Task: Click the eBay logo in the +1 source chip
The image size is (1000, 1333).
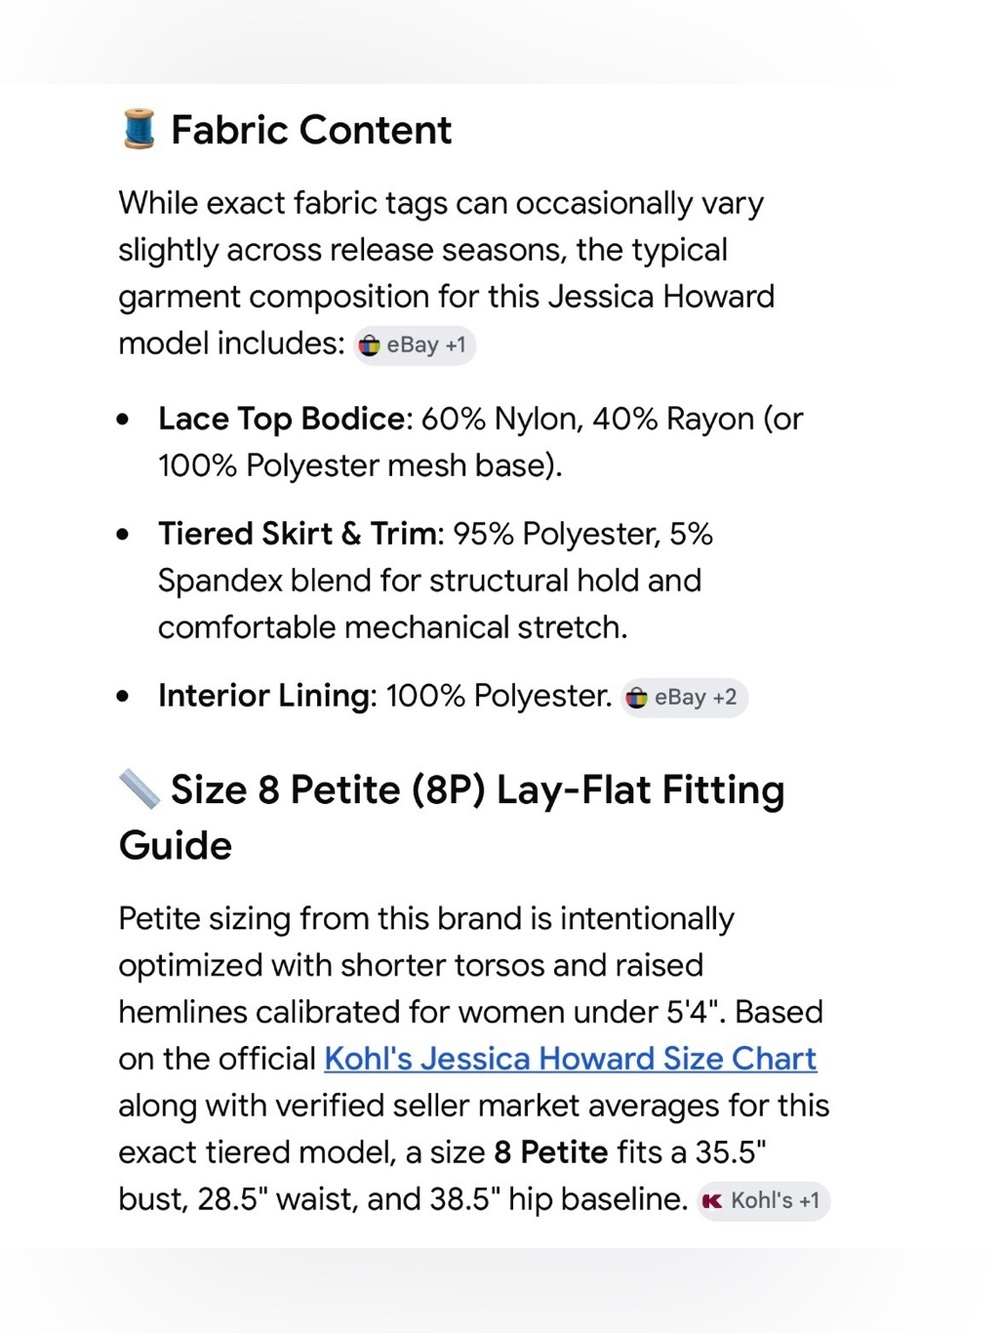Action: [x=370, y=345]
